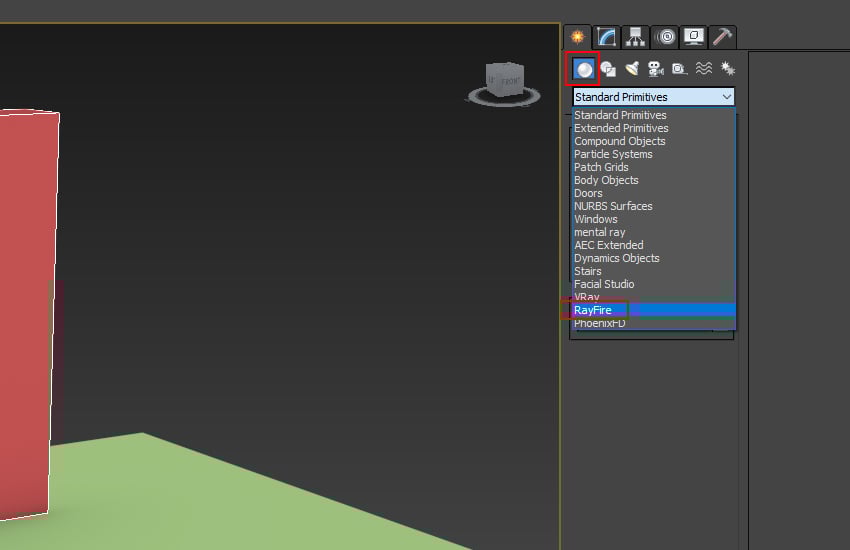Open the Create command panel tab

[578, 37]
